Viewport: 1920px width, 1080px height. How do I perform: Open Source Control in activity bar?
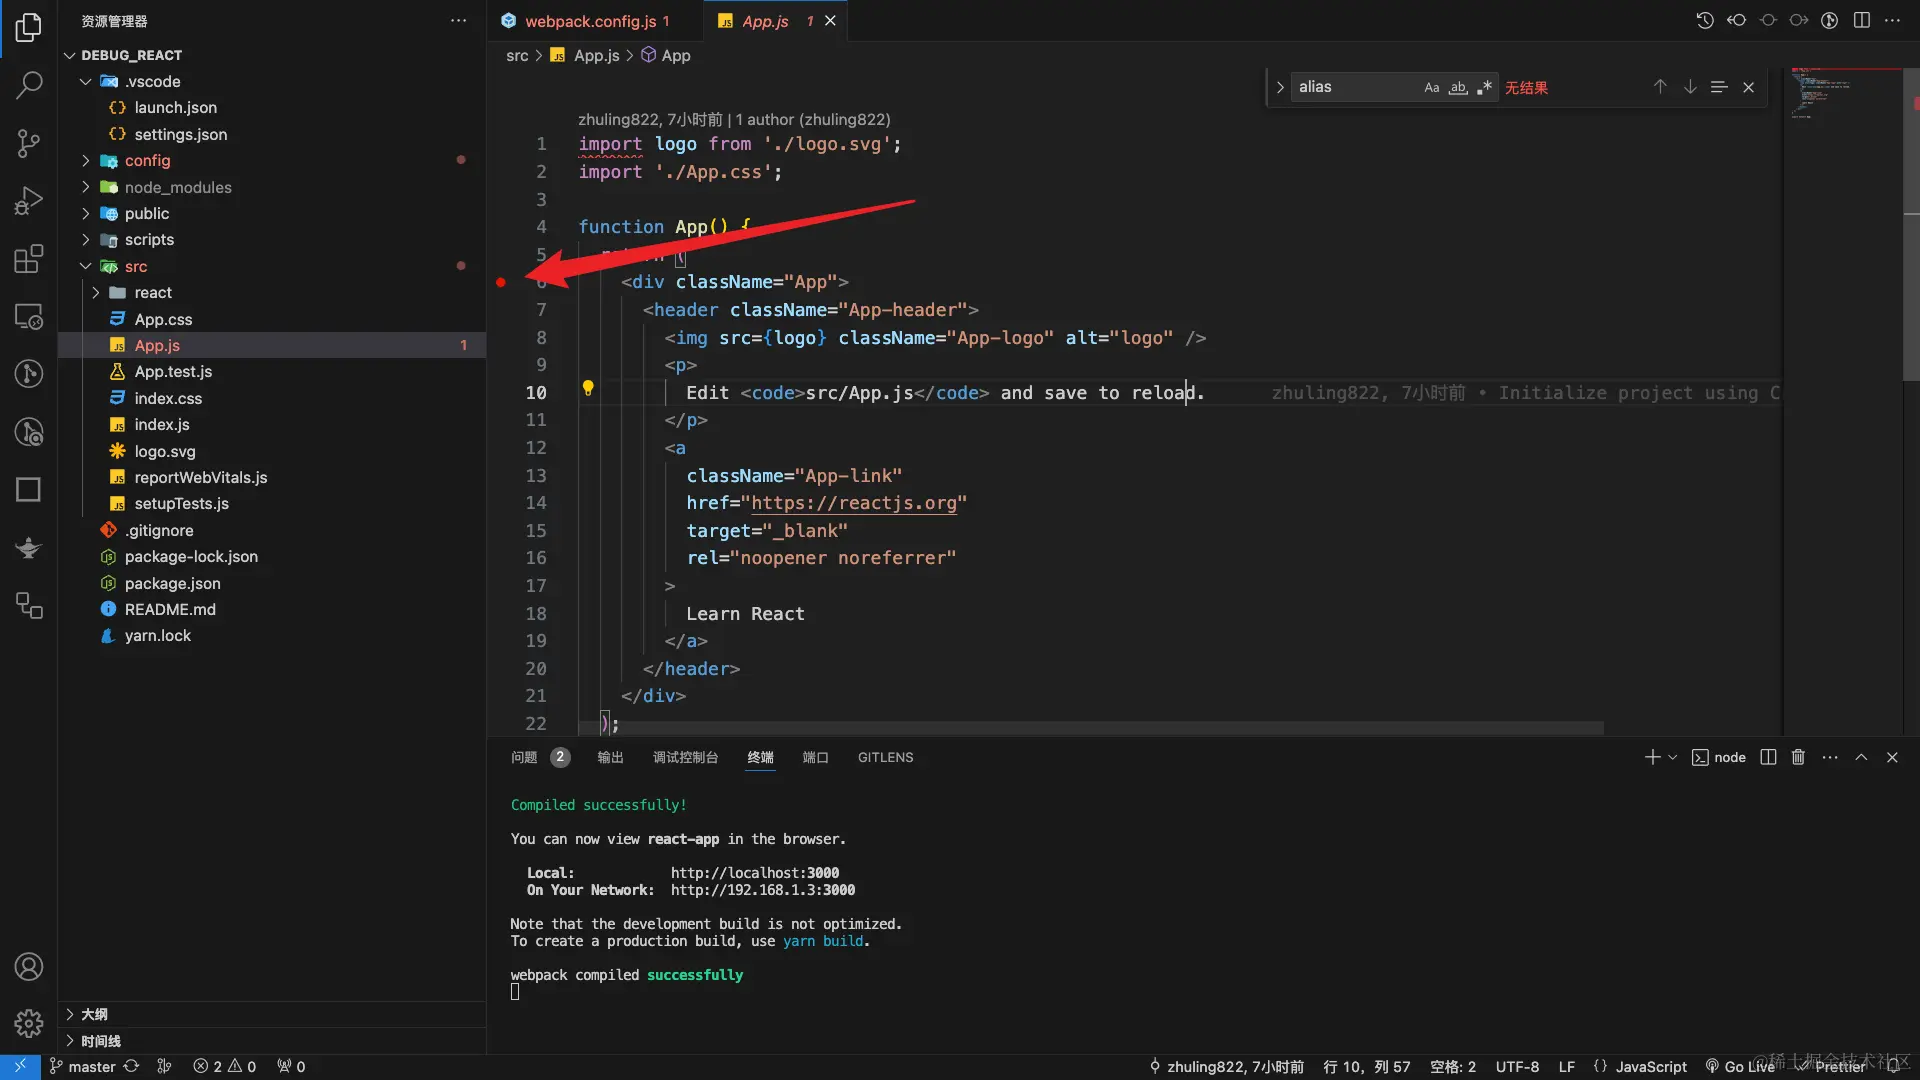28,143
